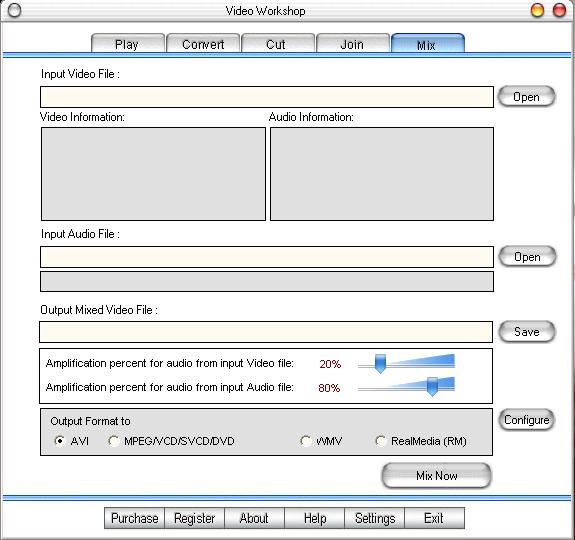Open the Settings button at bottom

click(374, 518)
